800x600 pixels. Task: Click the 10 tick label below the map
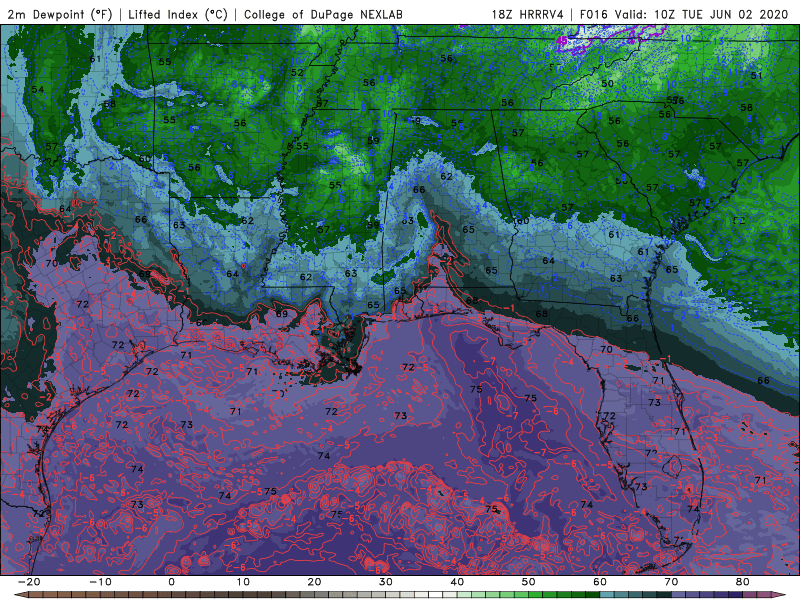(x=243, y=582)
